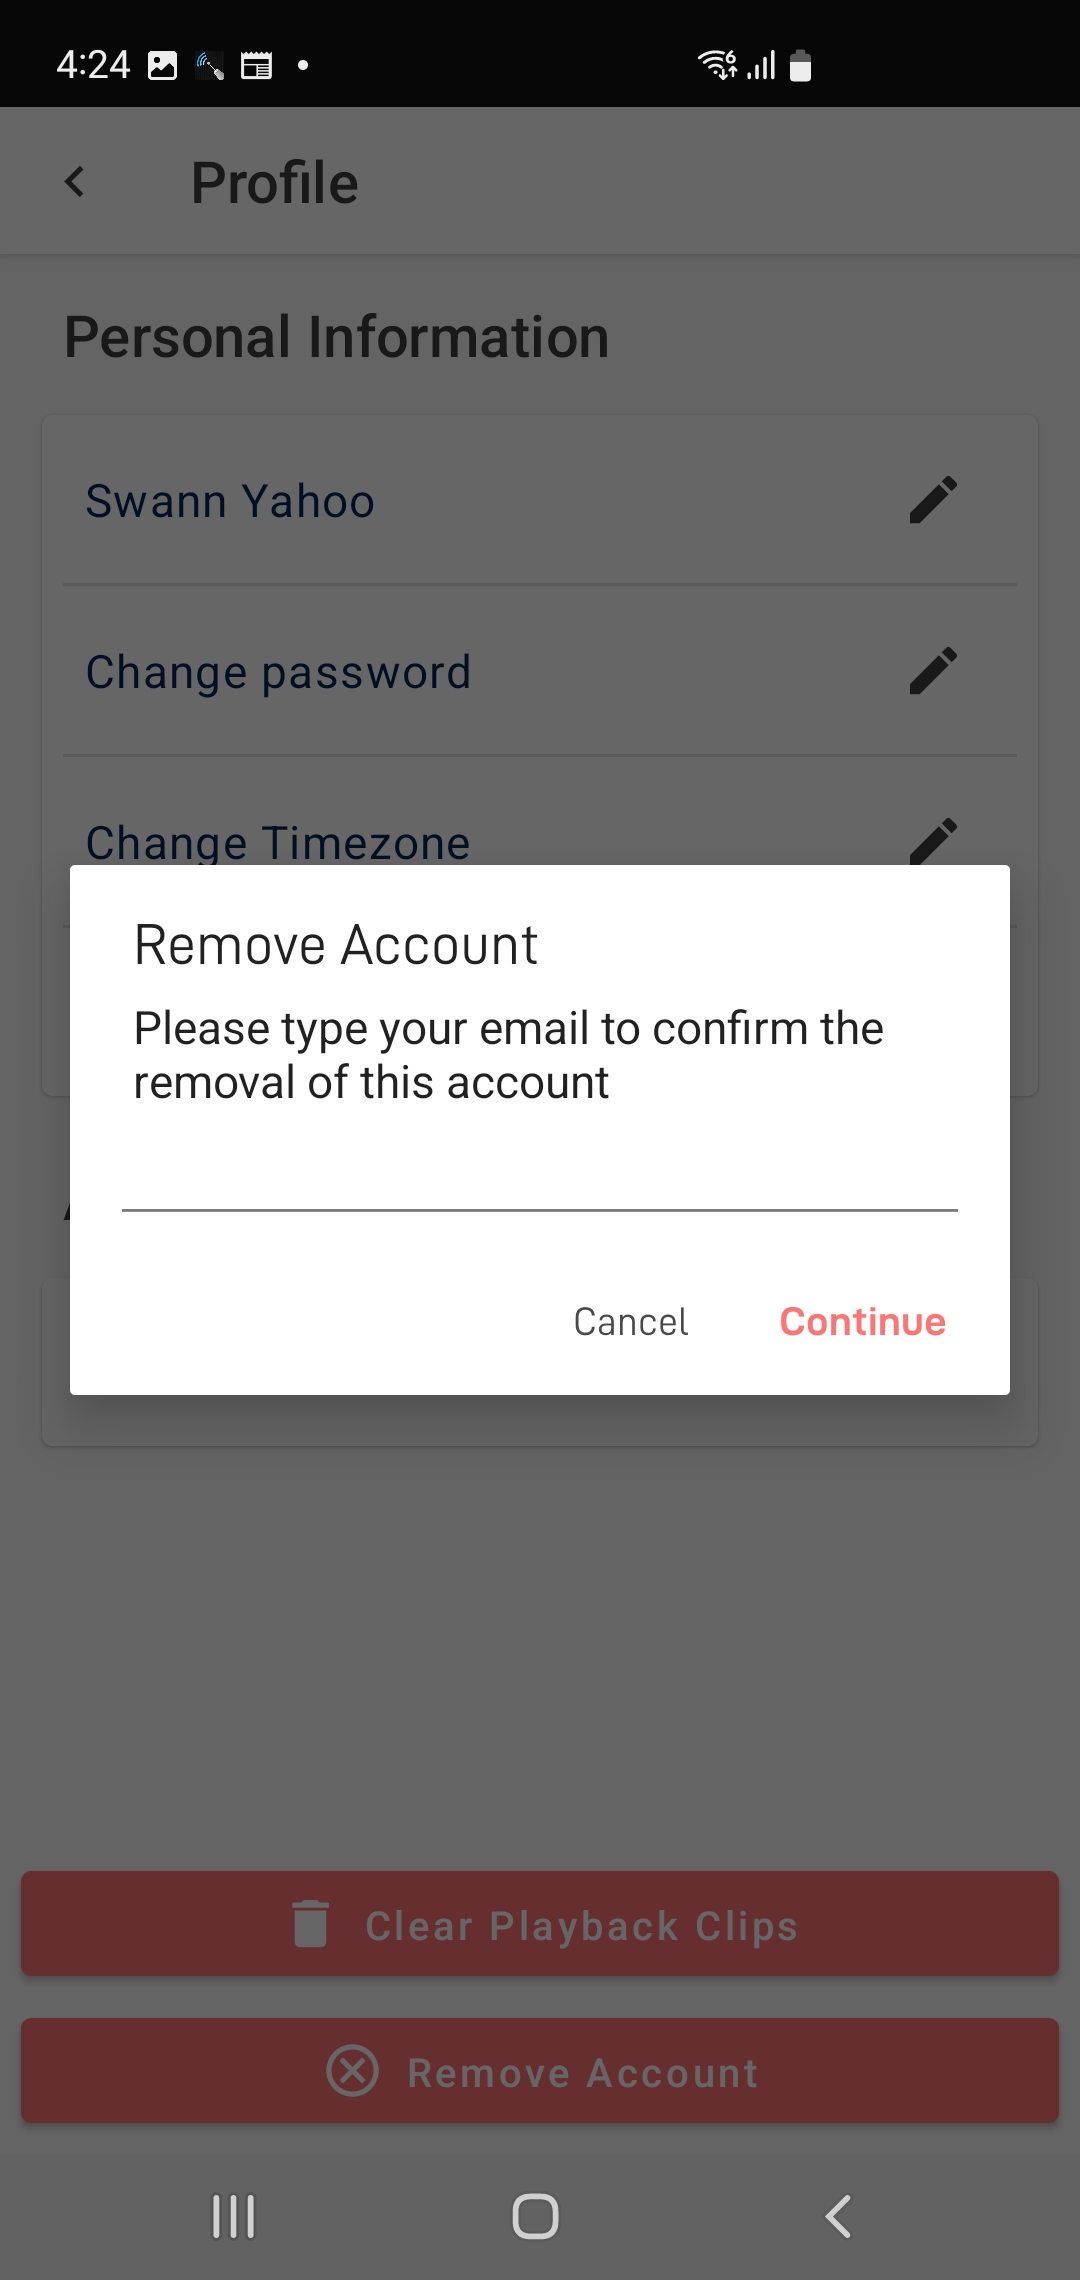Tap the Android home button
The width and height of the screenshot is (1080, 2280).
click(x=536, y=2216)
